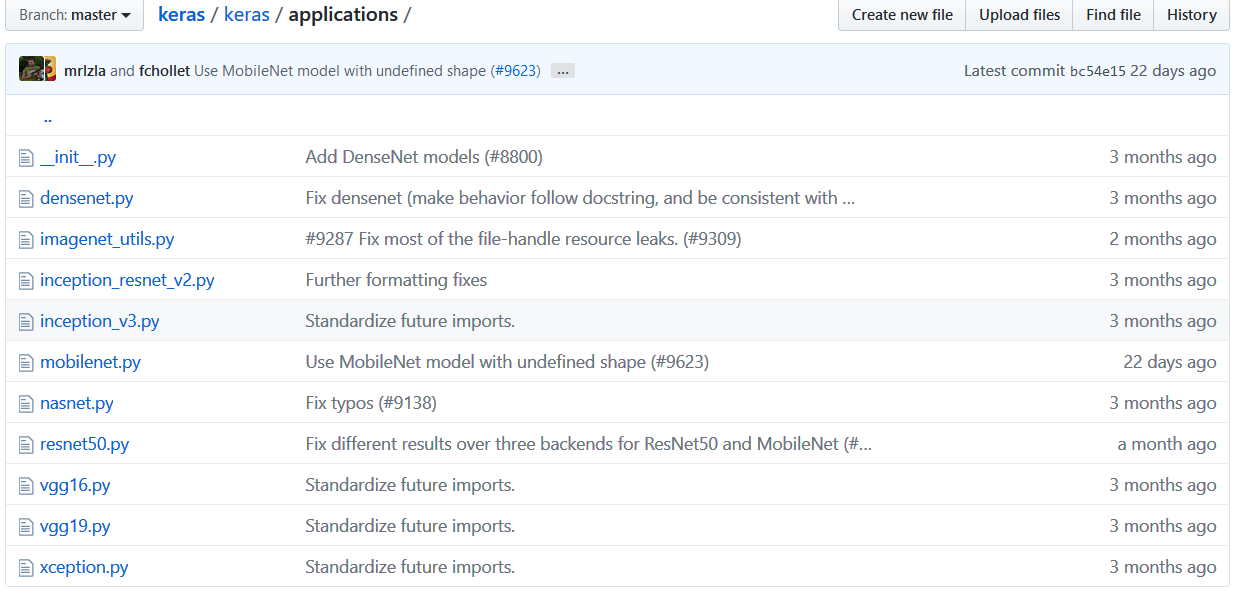Click file icon next to resnet50.py
The height and width of the screenshot is (608, 1250).
coord(26,444)
